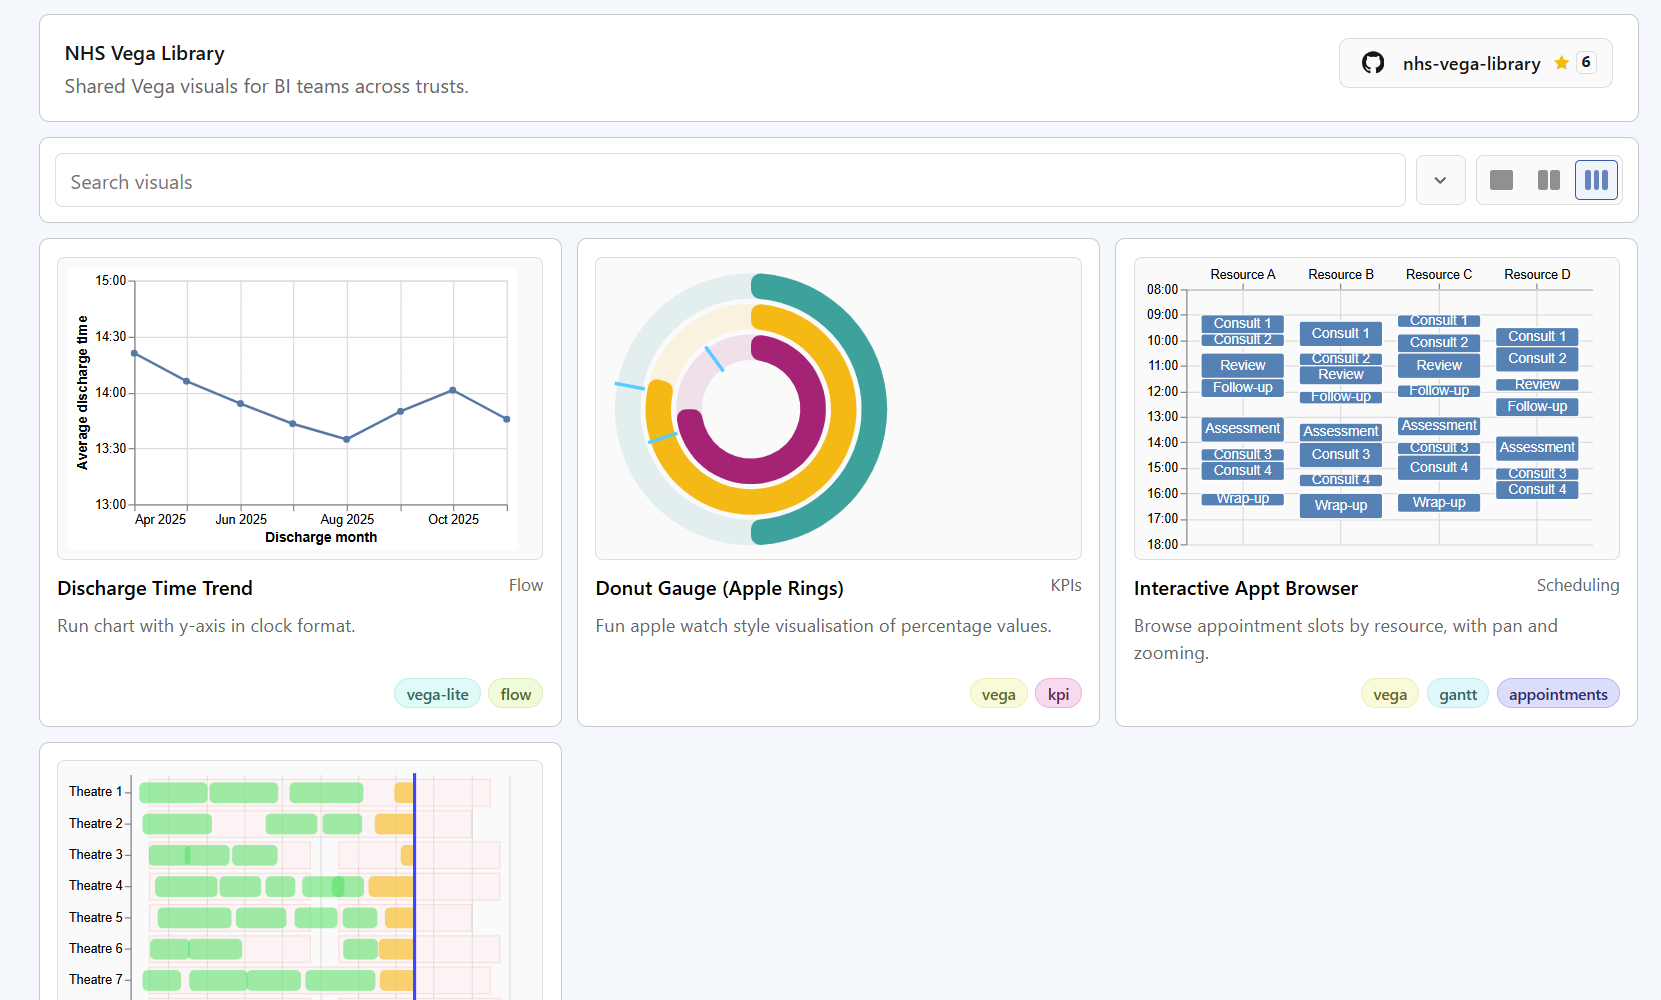The image size is (1661, 1000).
Task: Click the Theatre 4 row label
Action: pos(96,885)
